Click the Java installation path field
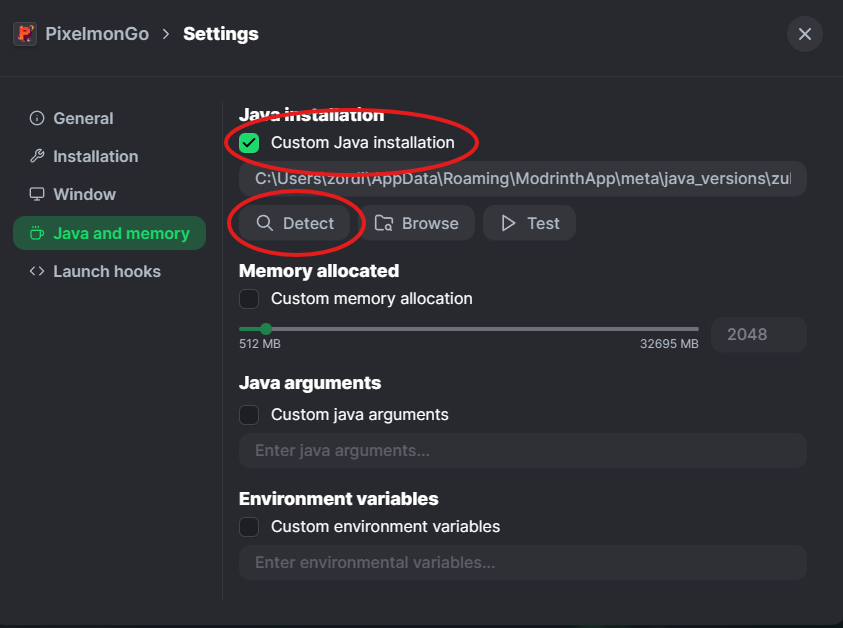 (522, 179)
